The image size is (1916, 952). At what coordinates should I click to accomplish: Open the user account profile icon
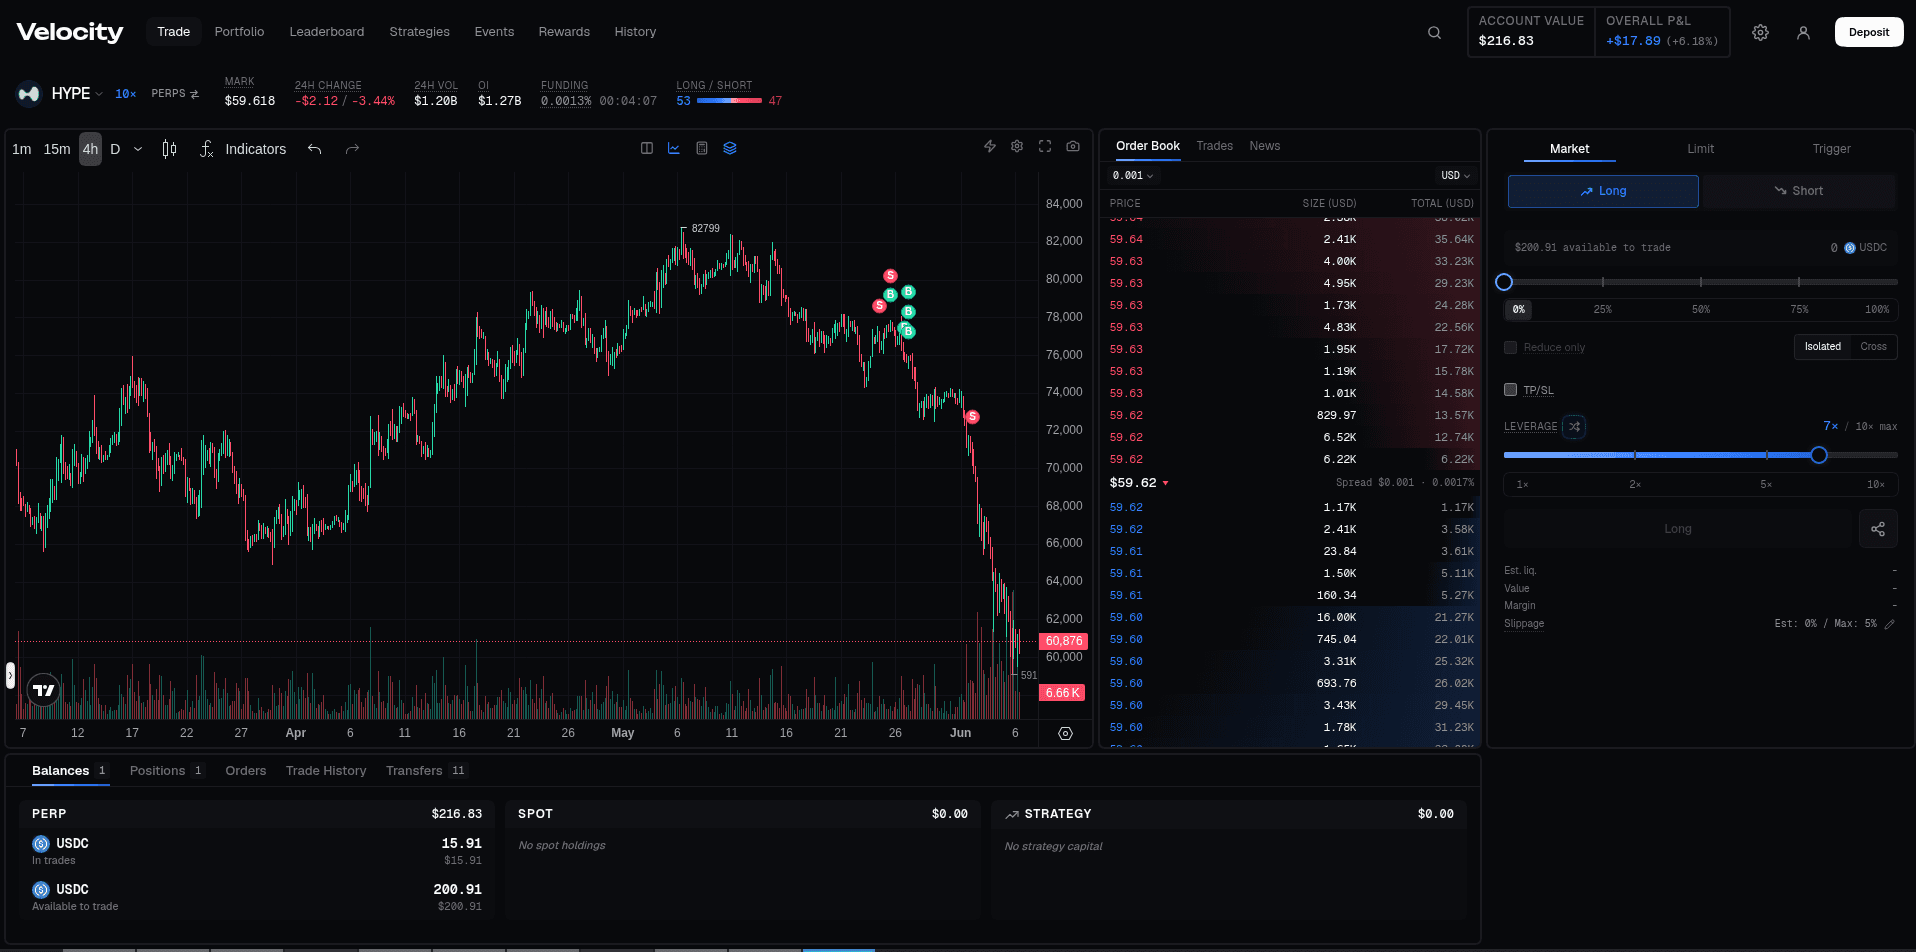pos(1803,32)
